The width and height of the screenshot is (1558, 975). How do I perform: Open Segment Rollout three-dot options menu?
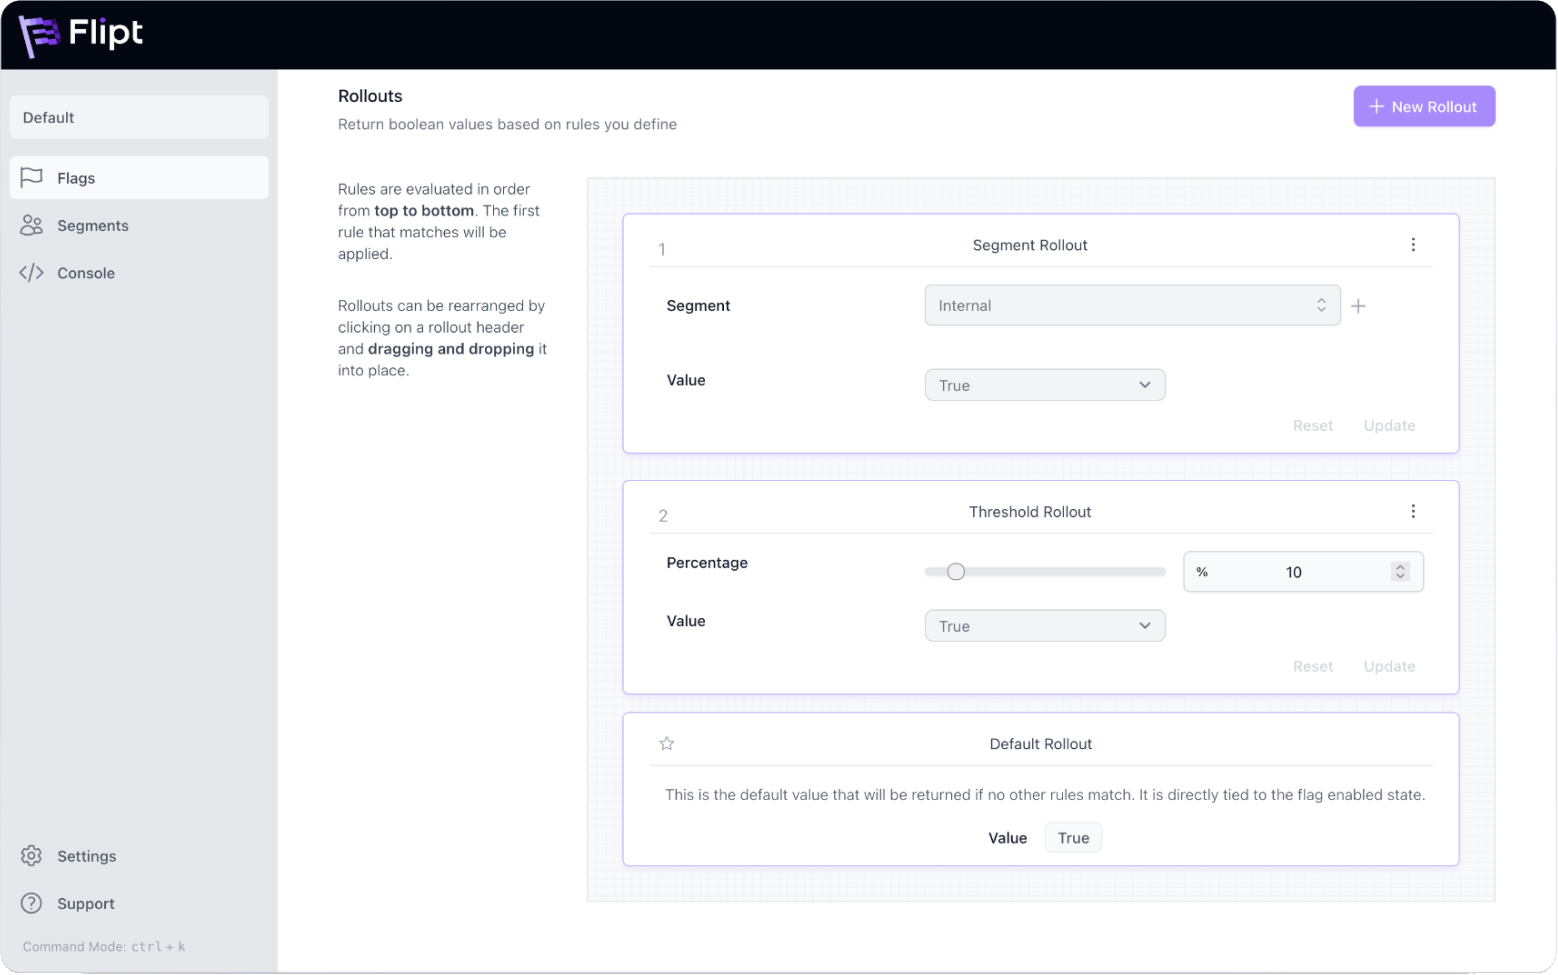(x=1413, y=245)
